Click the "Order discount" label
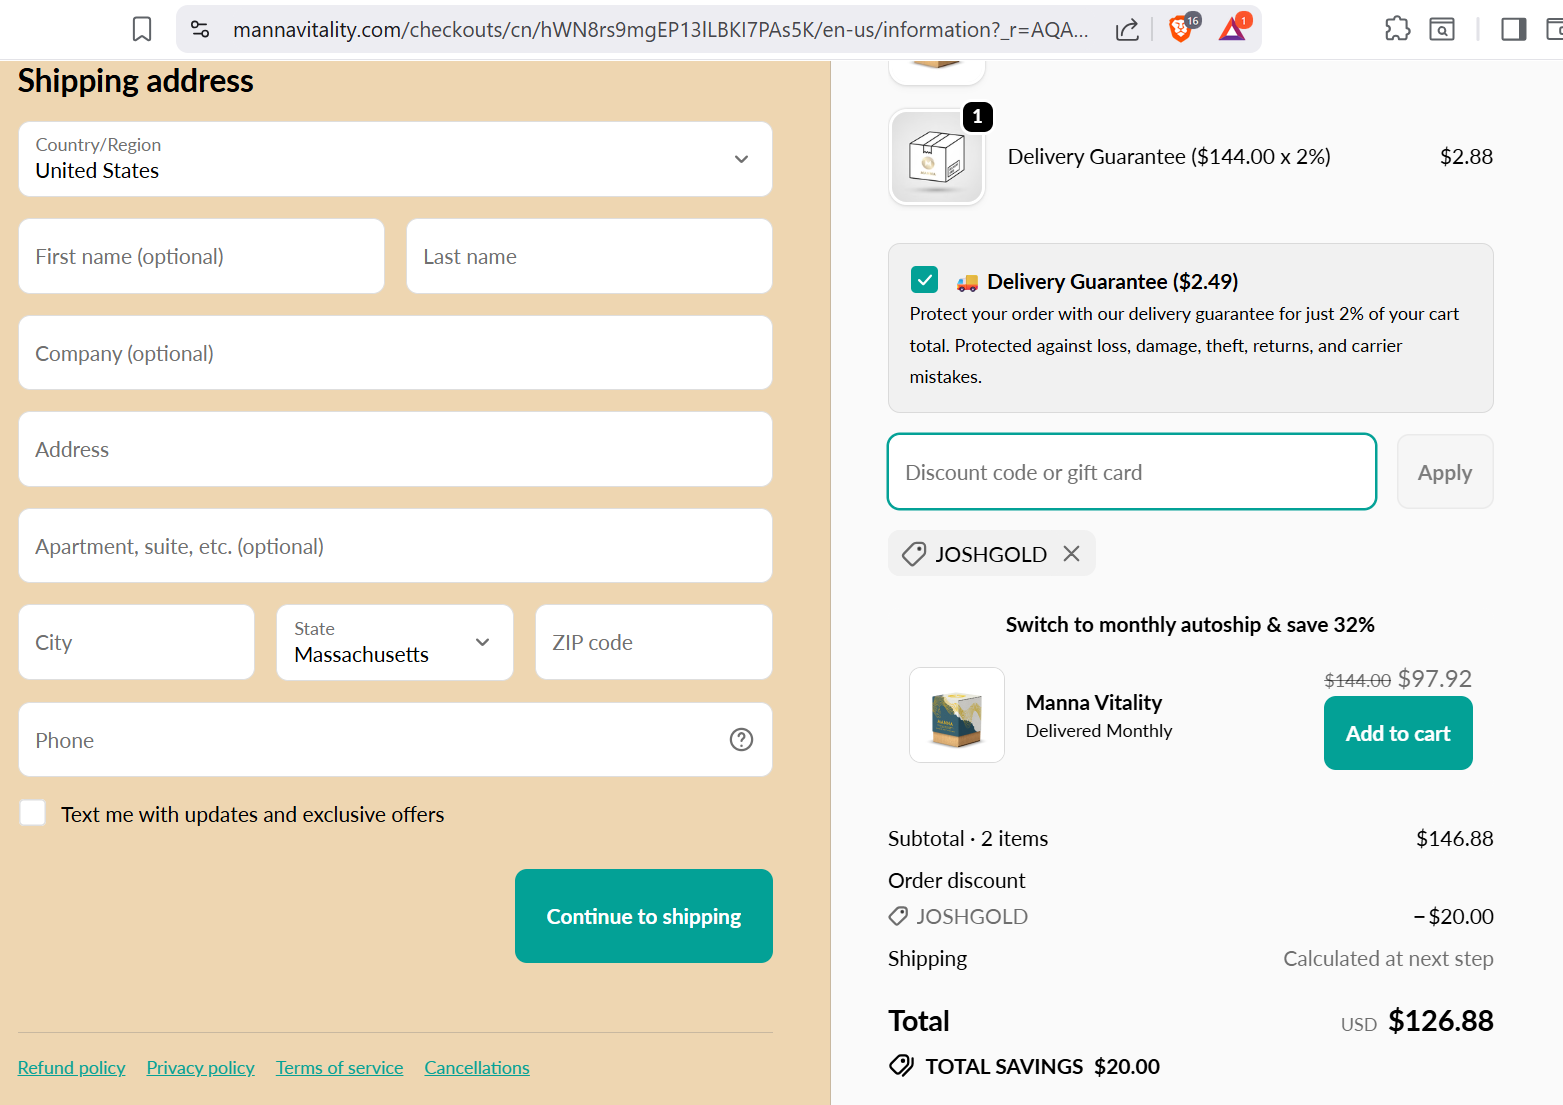 click(957, 881)
